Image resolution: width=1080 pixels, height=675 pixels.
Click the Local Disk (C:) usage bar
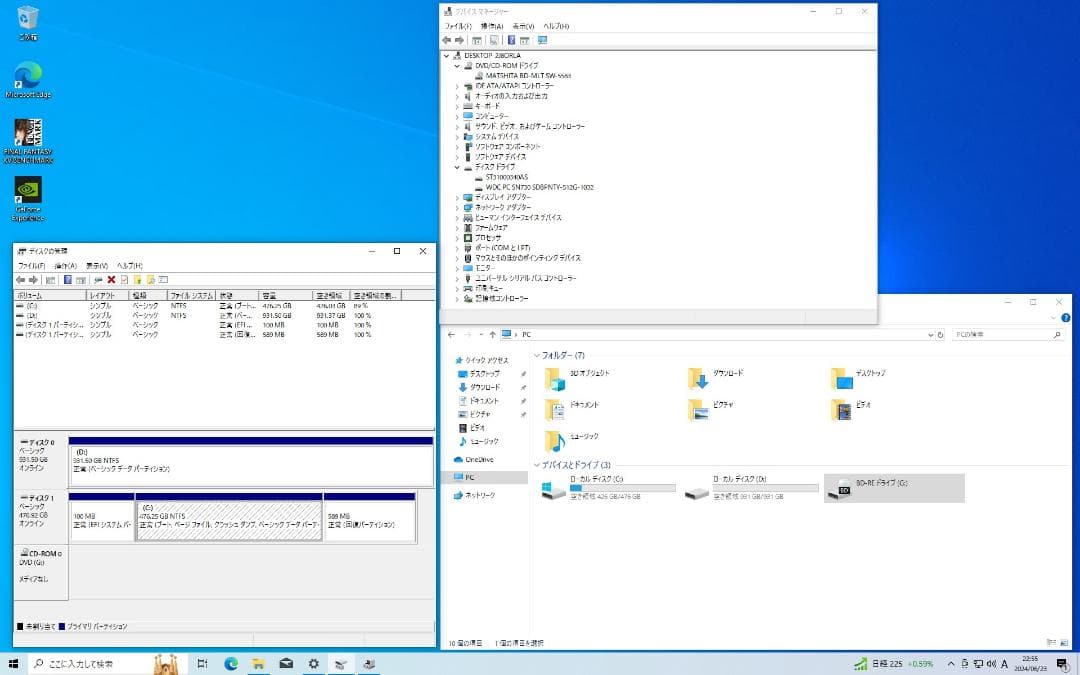622,489
